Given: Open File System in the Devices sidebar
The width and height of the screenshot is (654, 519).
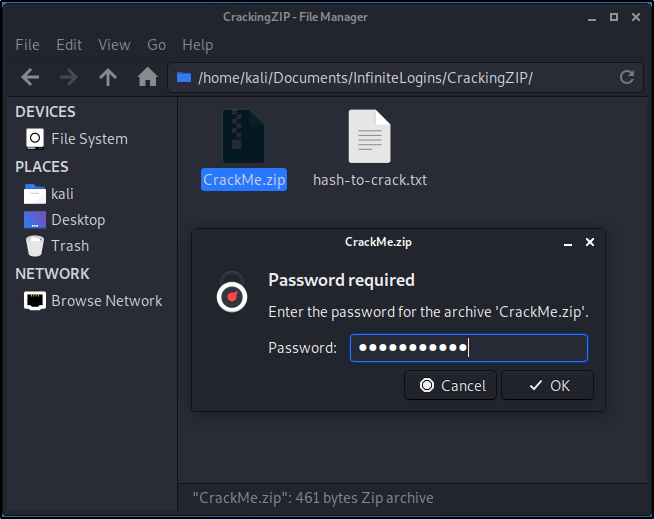Looking at the screenshot, I should [x=89, y=139].
